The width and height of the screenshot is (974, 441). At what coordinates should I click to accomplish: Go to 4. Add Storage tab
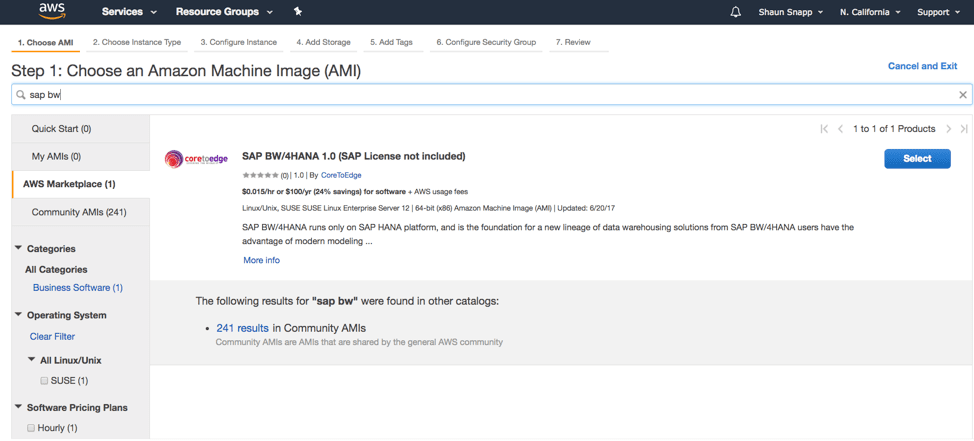[323, 42]
